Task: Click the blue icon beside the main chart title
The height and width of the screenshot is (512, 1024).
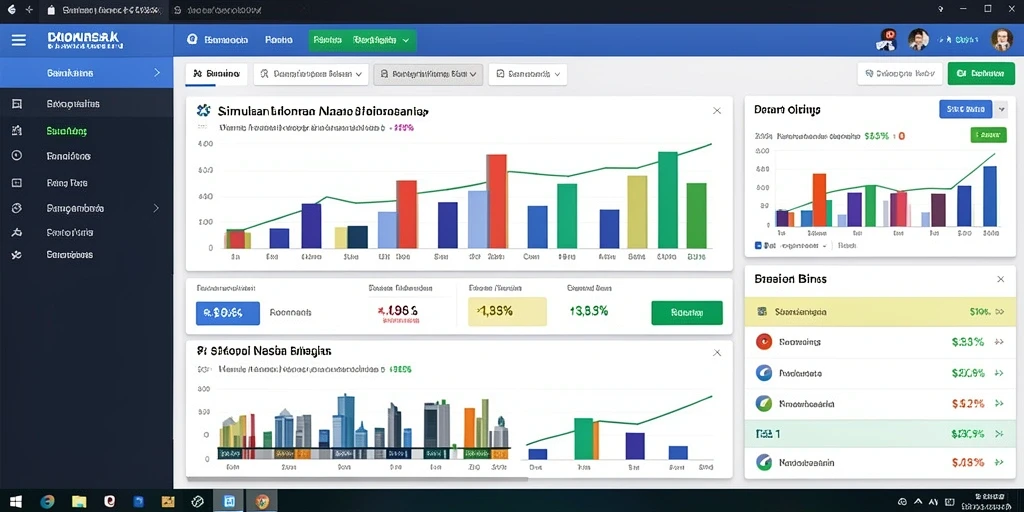Action: [x=203, y=110]
